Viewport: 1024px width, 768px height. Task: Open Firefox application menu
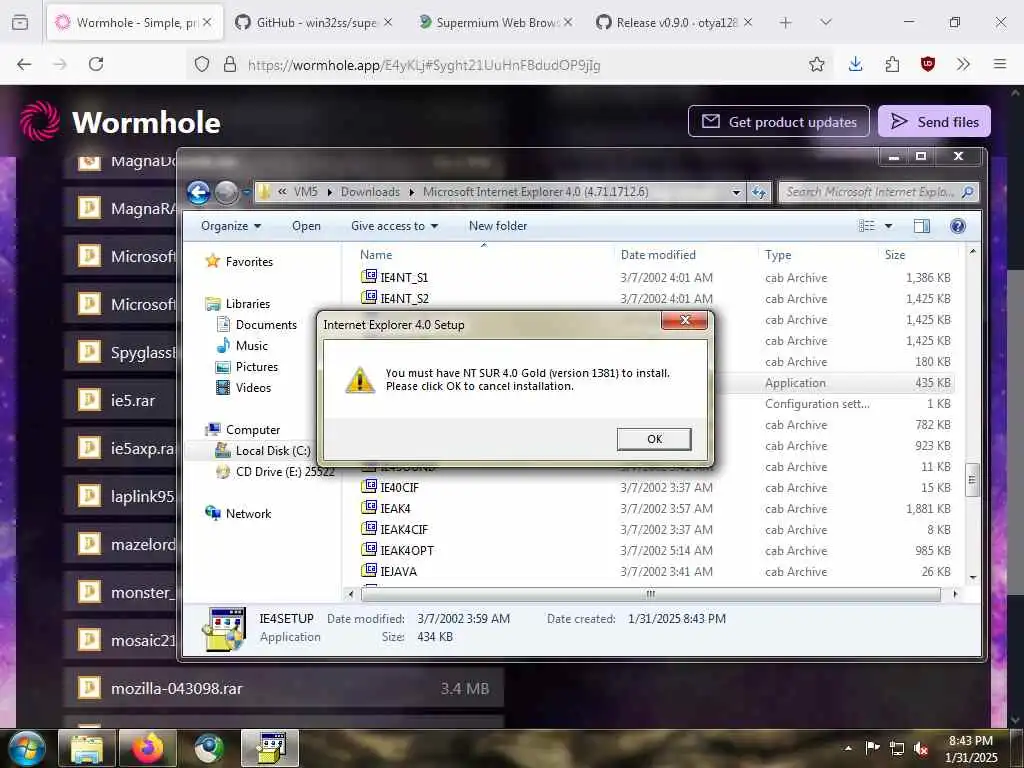pyautogui.click(x=1000, y=64)
